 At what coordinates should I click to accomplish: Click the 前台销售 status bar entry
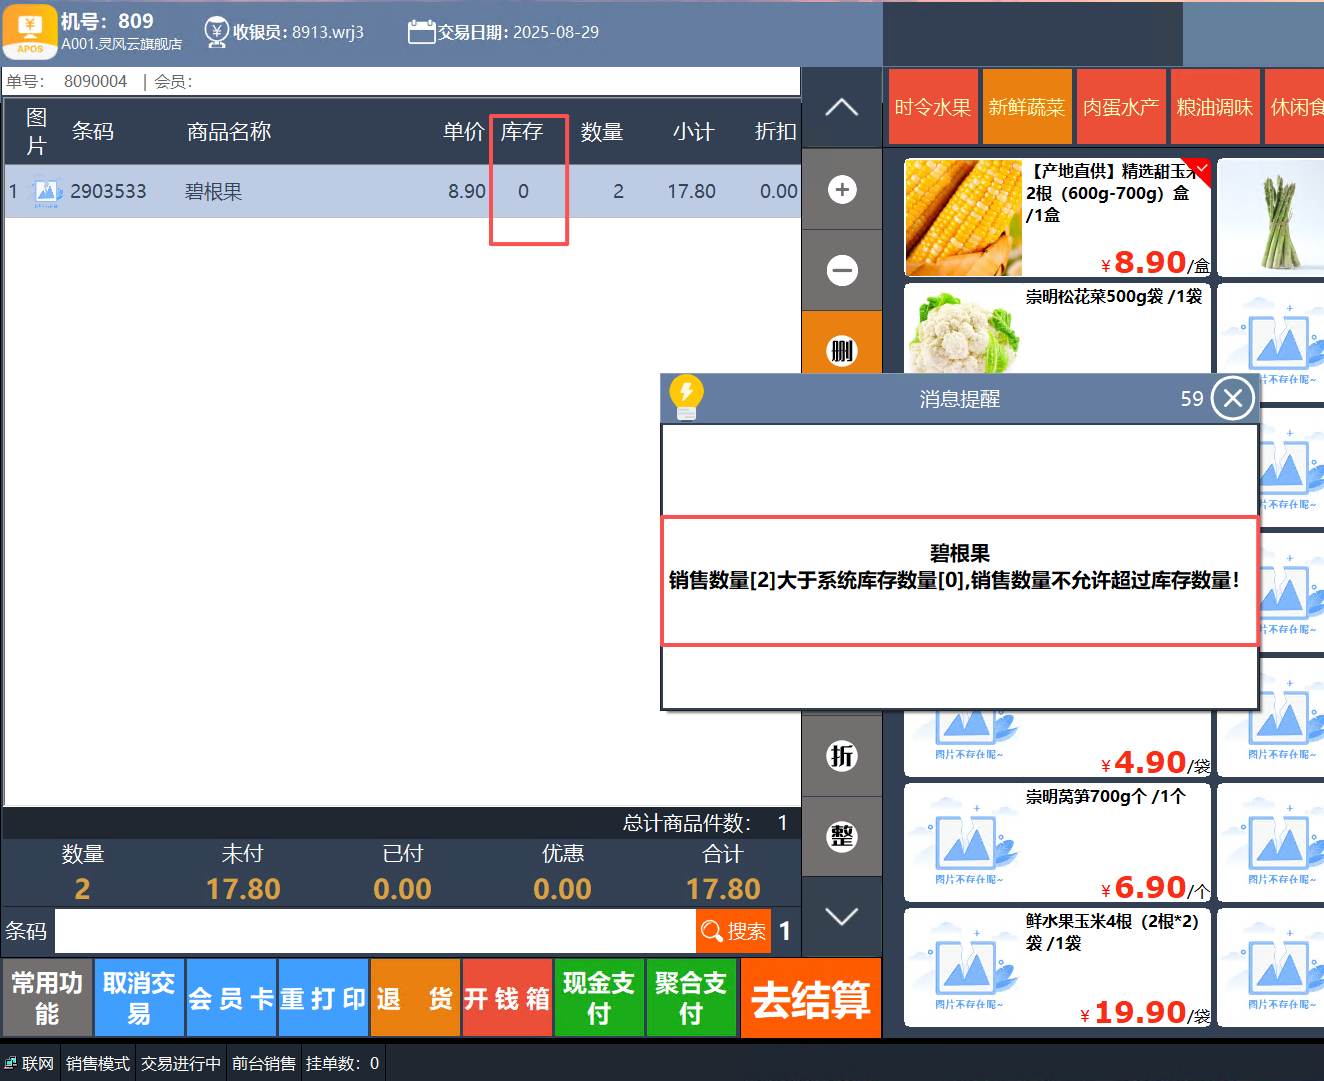264,1063
